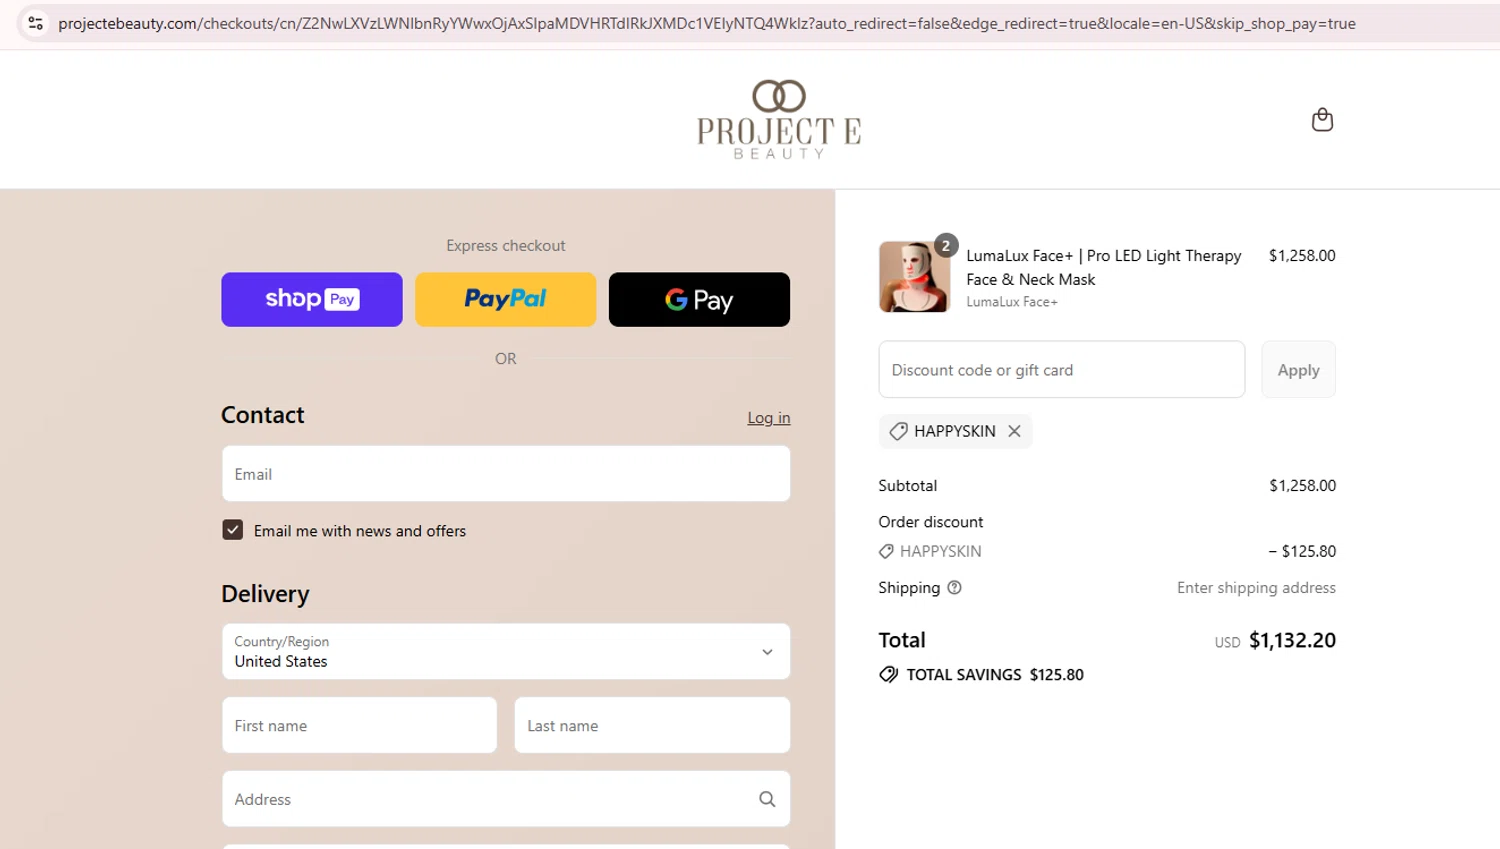Screen dimensions: 1500x849
Task: Click the Total Savings tag icon
Action: click(888, 675)
